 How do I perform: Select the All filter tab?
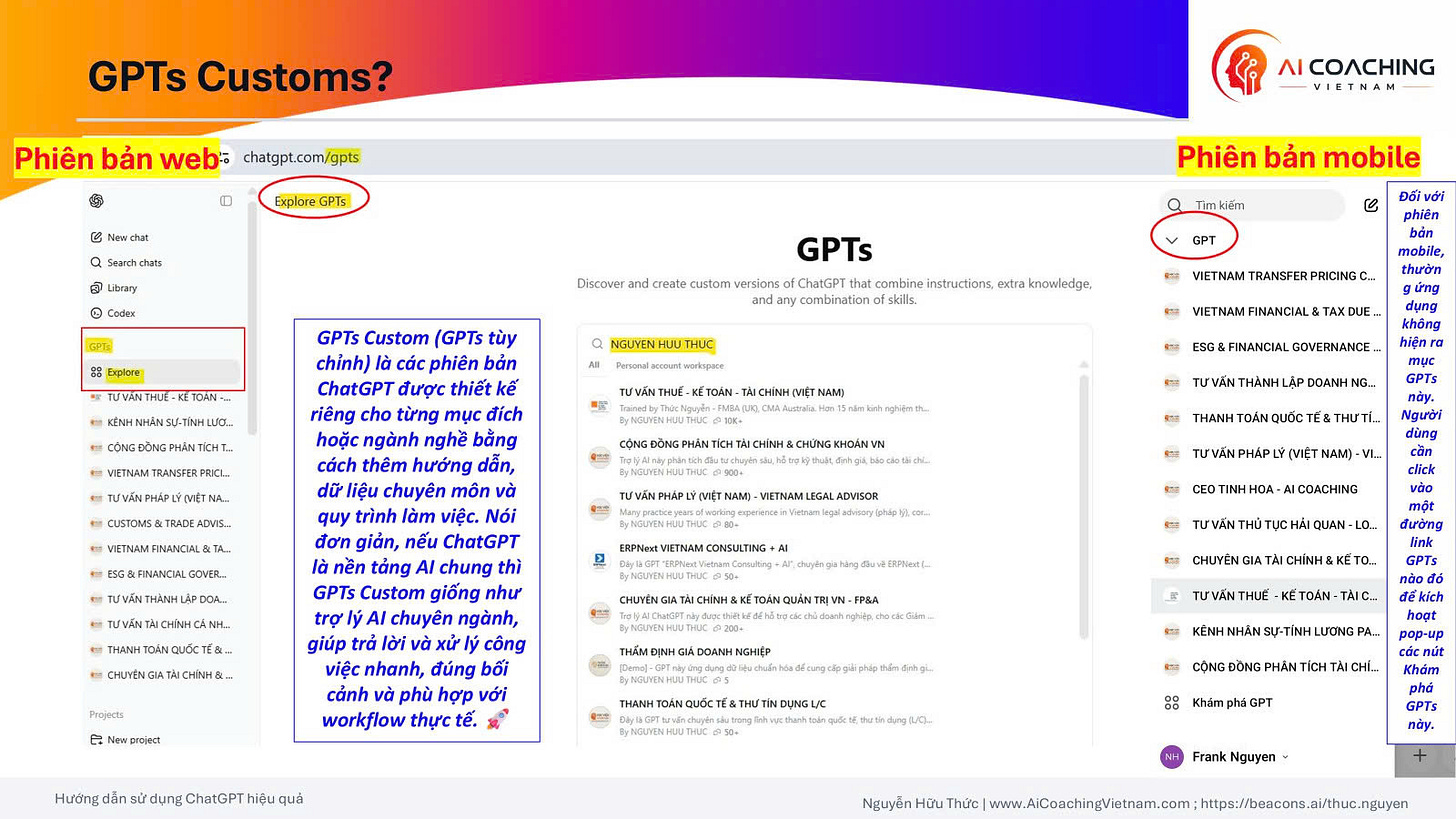[x=594, y=365]
